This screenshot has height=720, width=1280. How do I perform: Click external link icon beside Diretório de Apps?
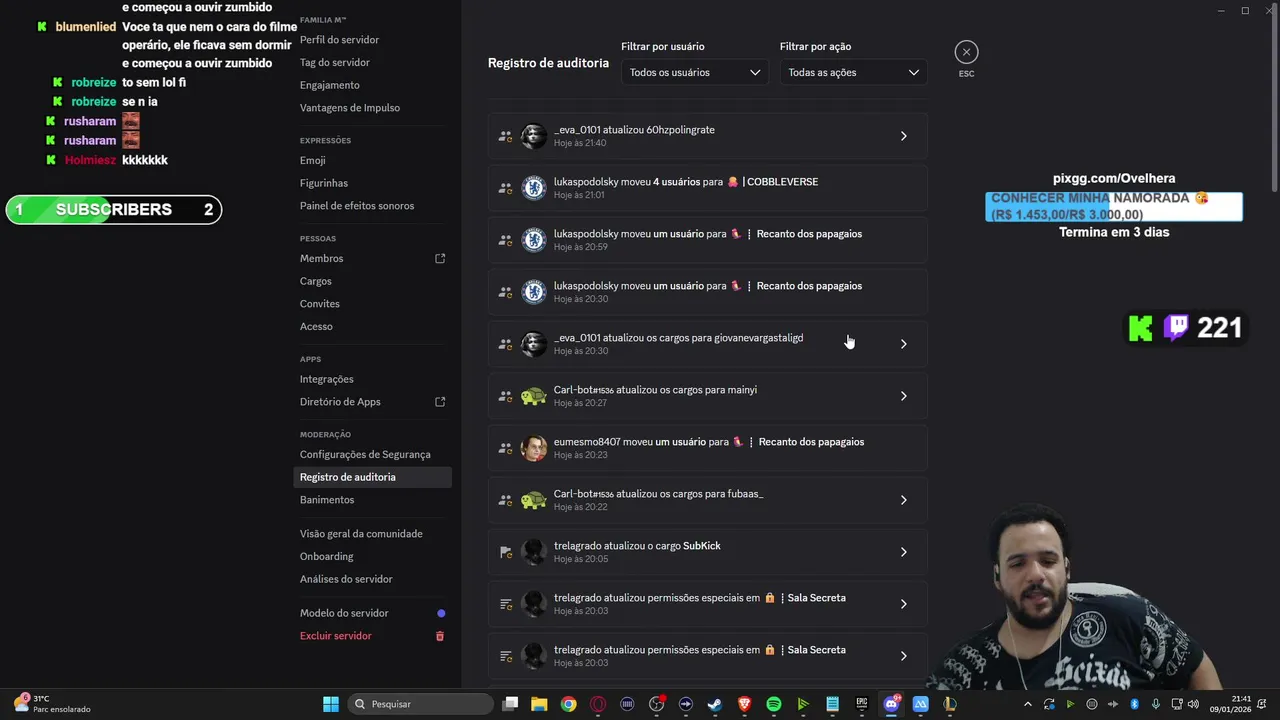pos(440,402)
